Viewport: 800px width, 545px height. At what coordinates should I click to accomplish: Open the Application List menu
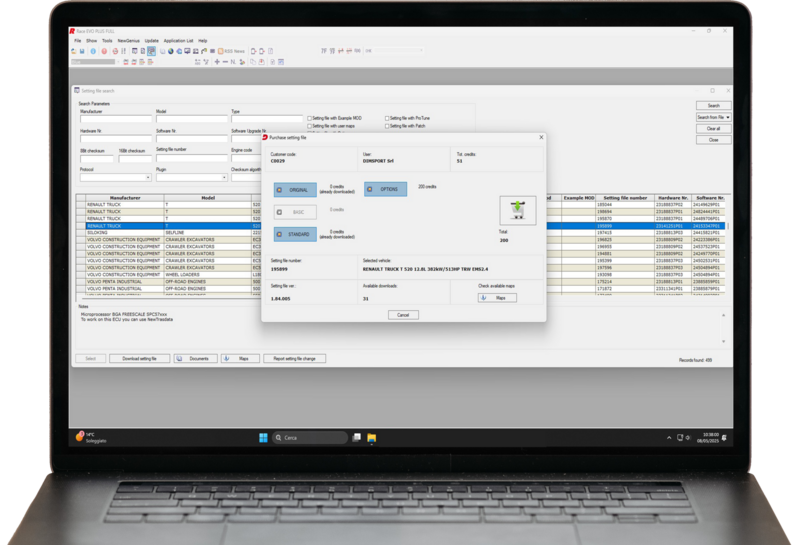[x=178, y=41]
